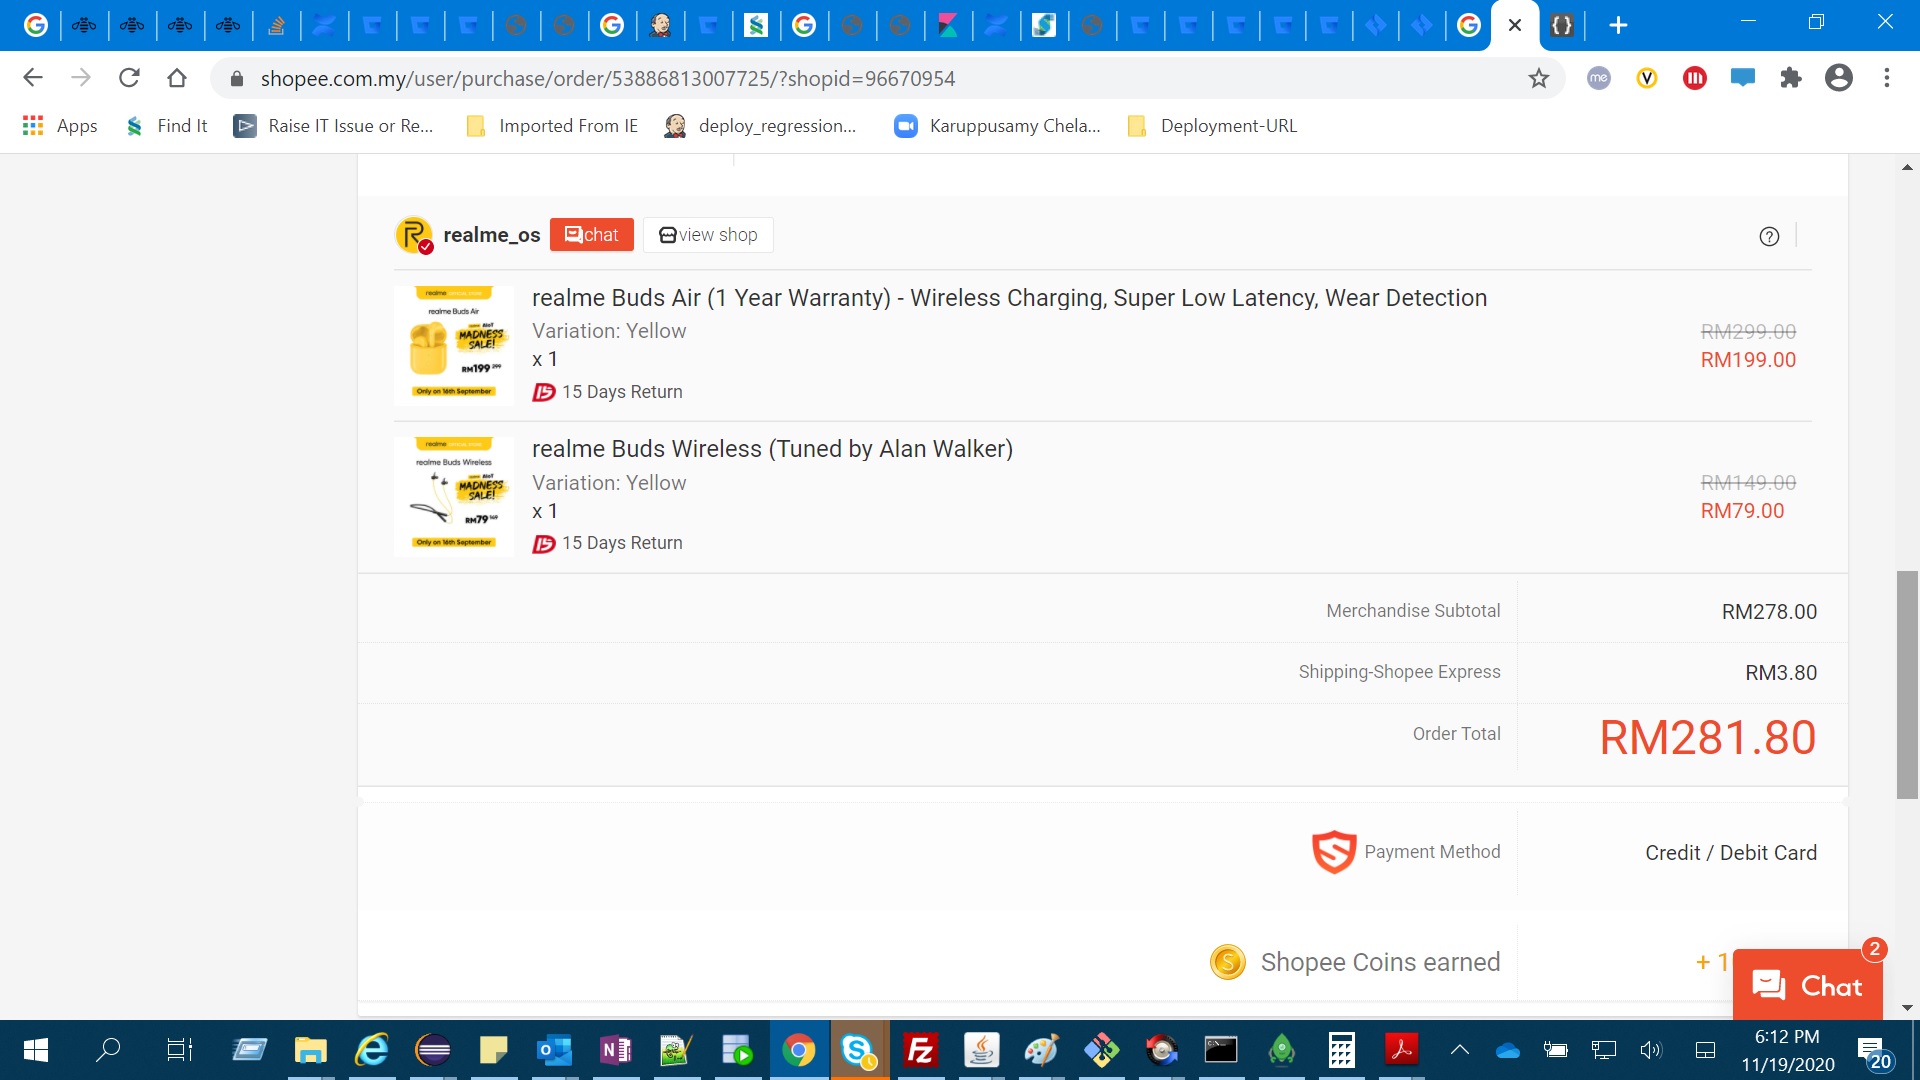Bookmark this page with the star icon
This screenshot has height=1080, width=1920.
(1539, 78)
